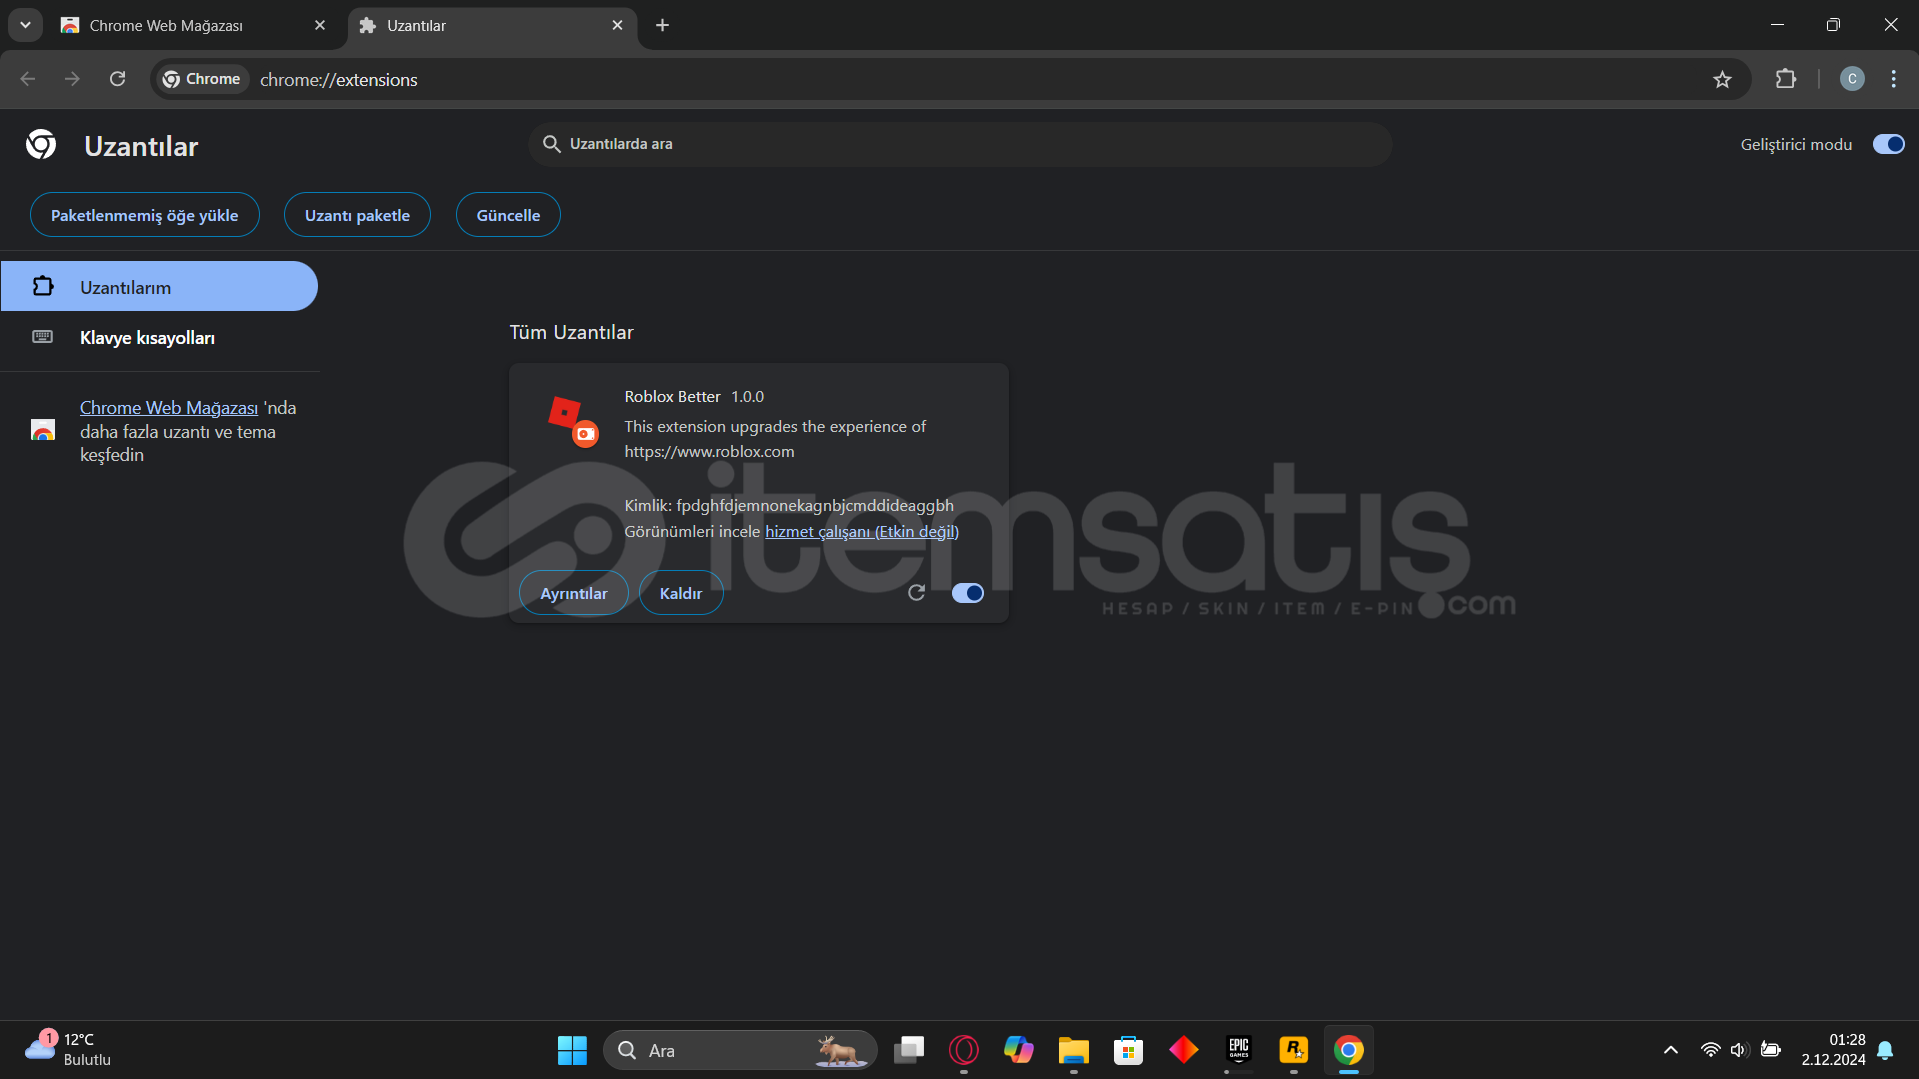Go forward with browser forward arrow
Image resolution: width=1919 pixels, height=1079 pixels.
(72, 79)
